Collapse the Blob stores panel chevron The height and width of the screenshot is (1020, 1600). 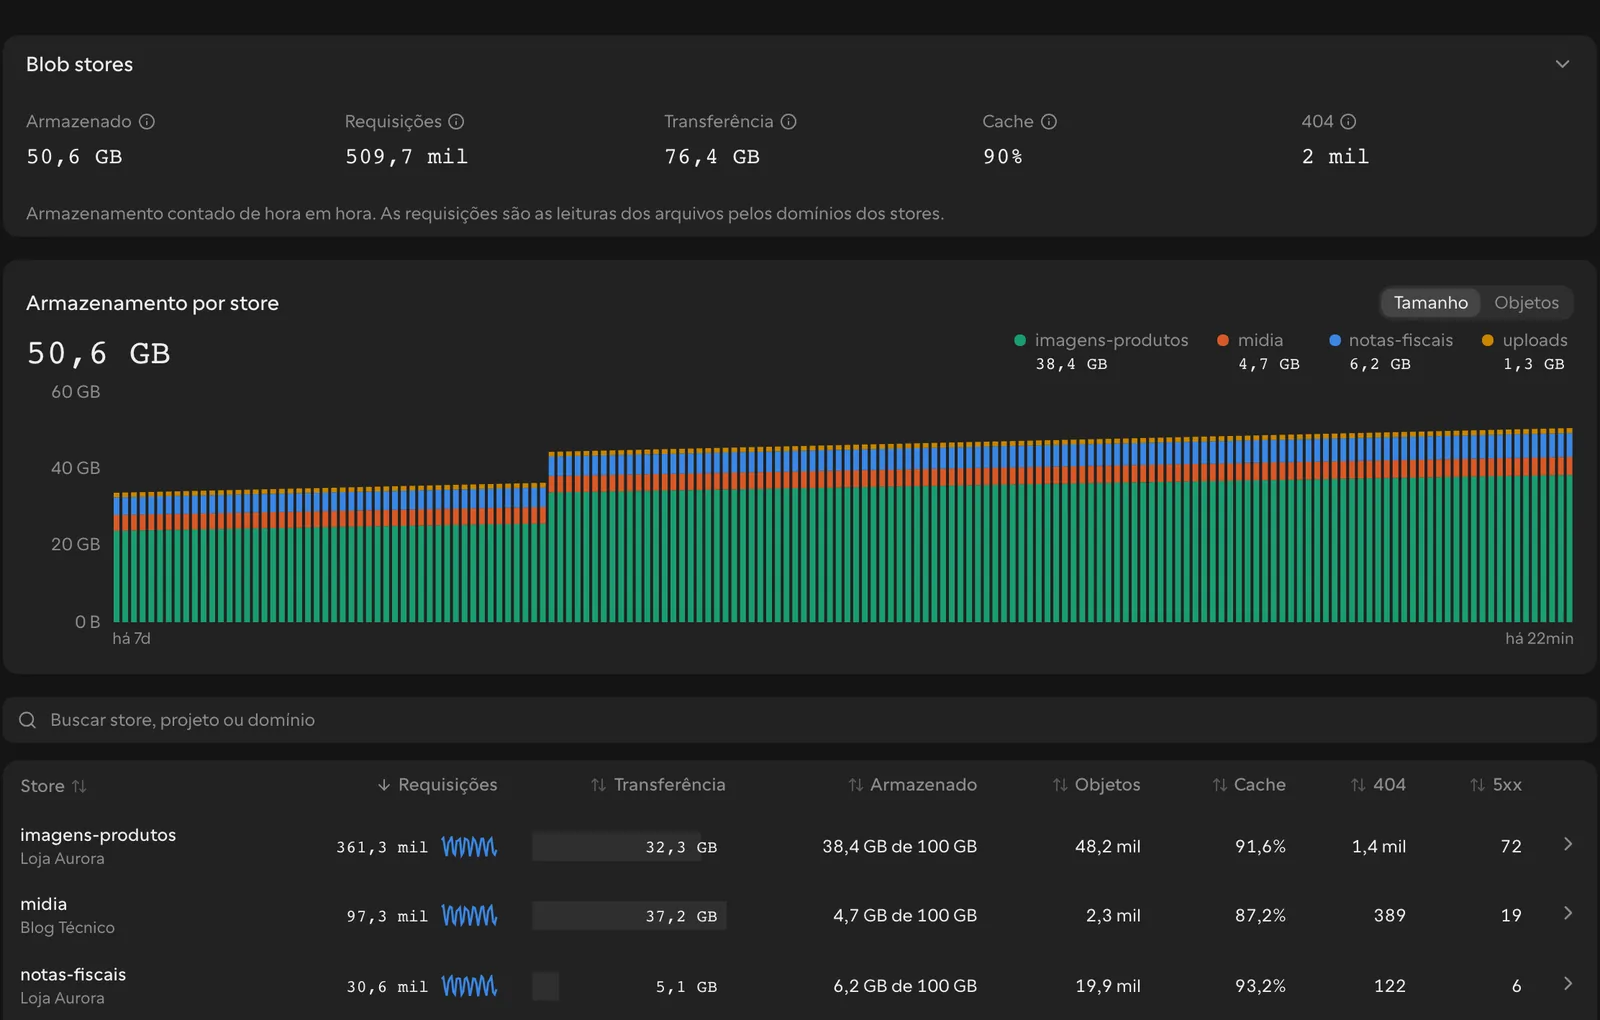point(1562,64)
